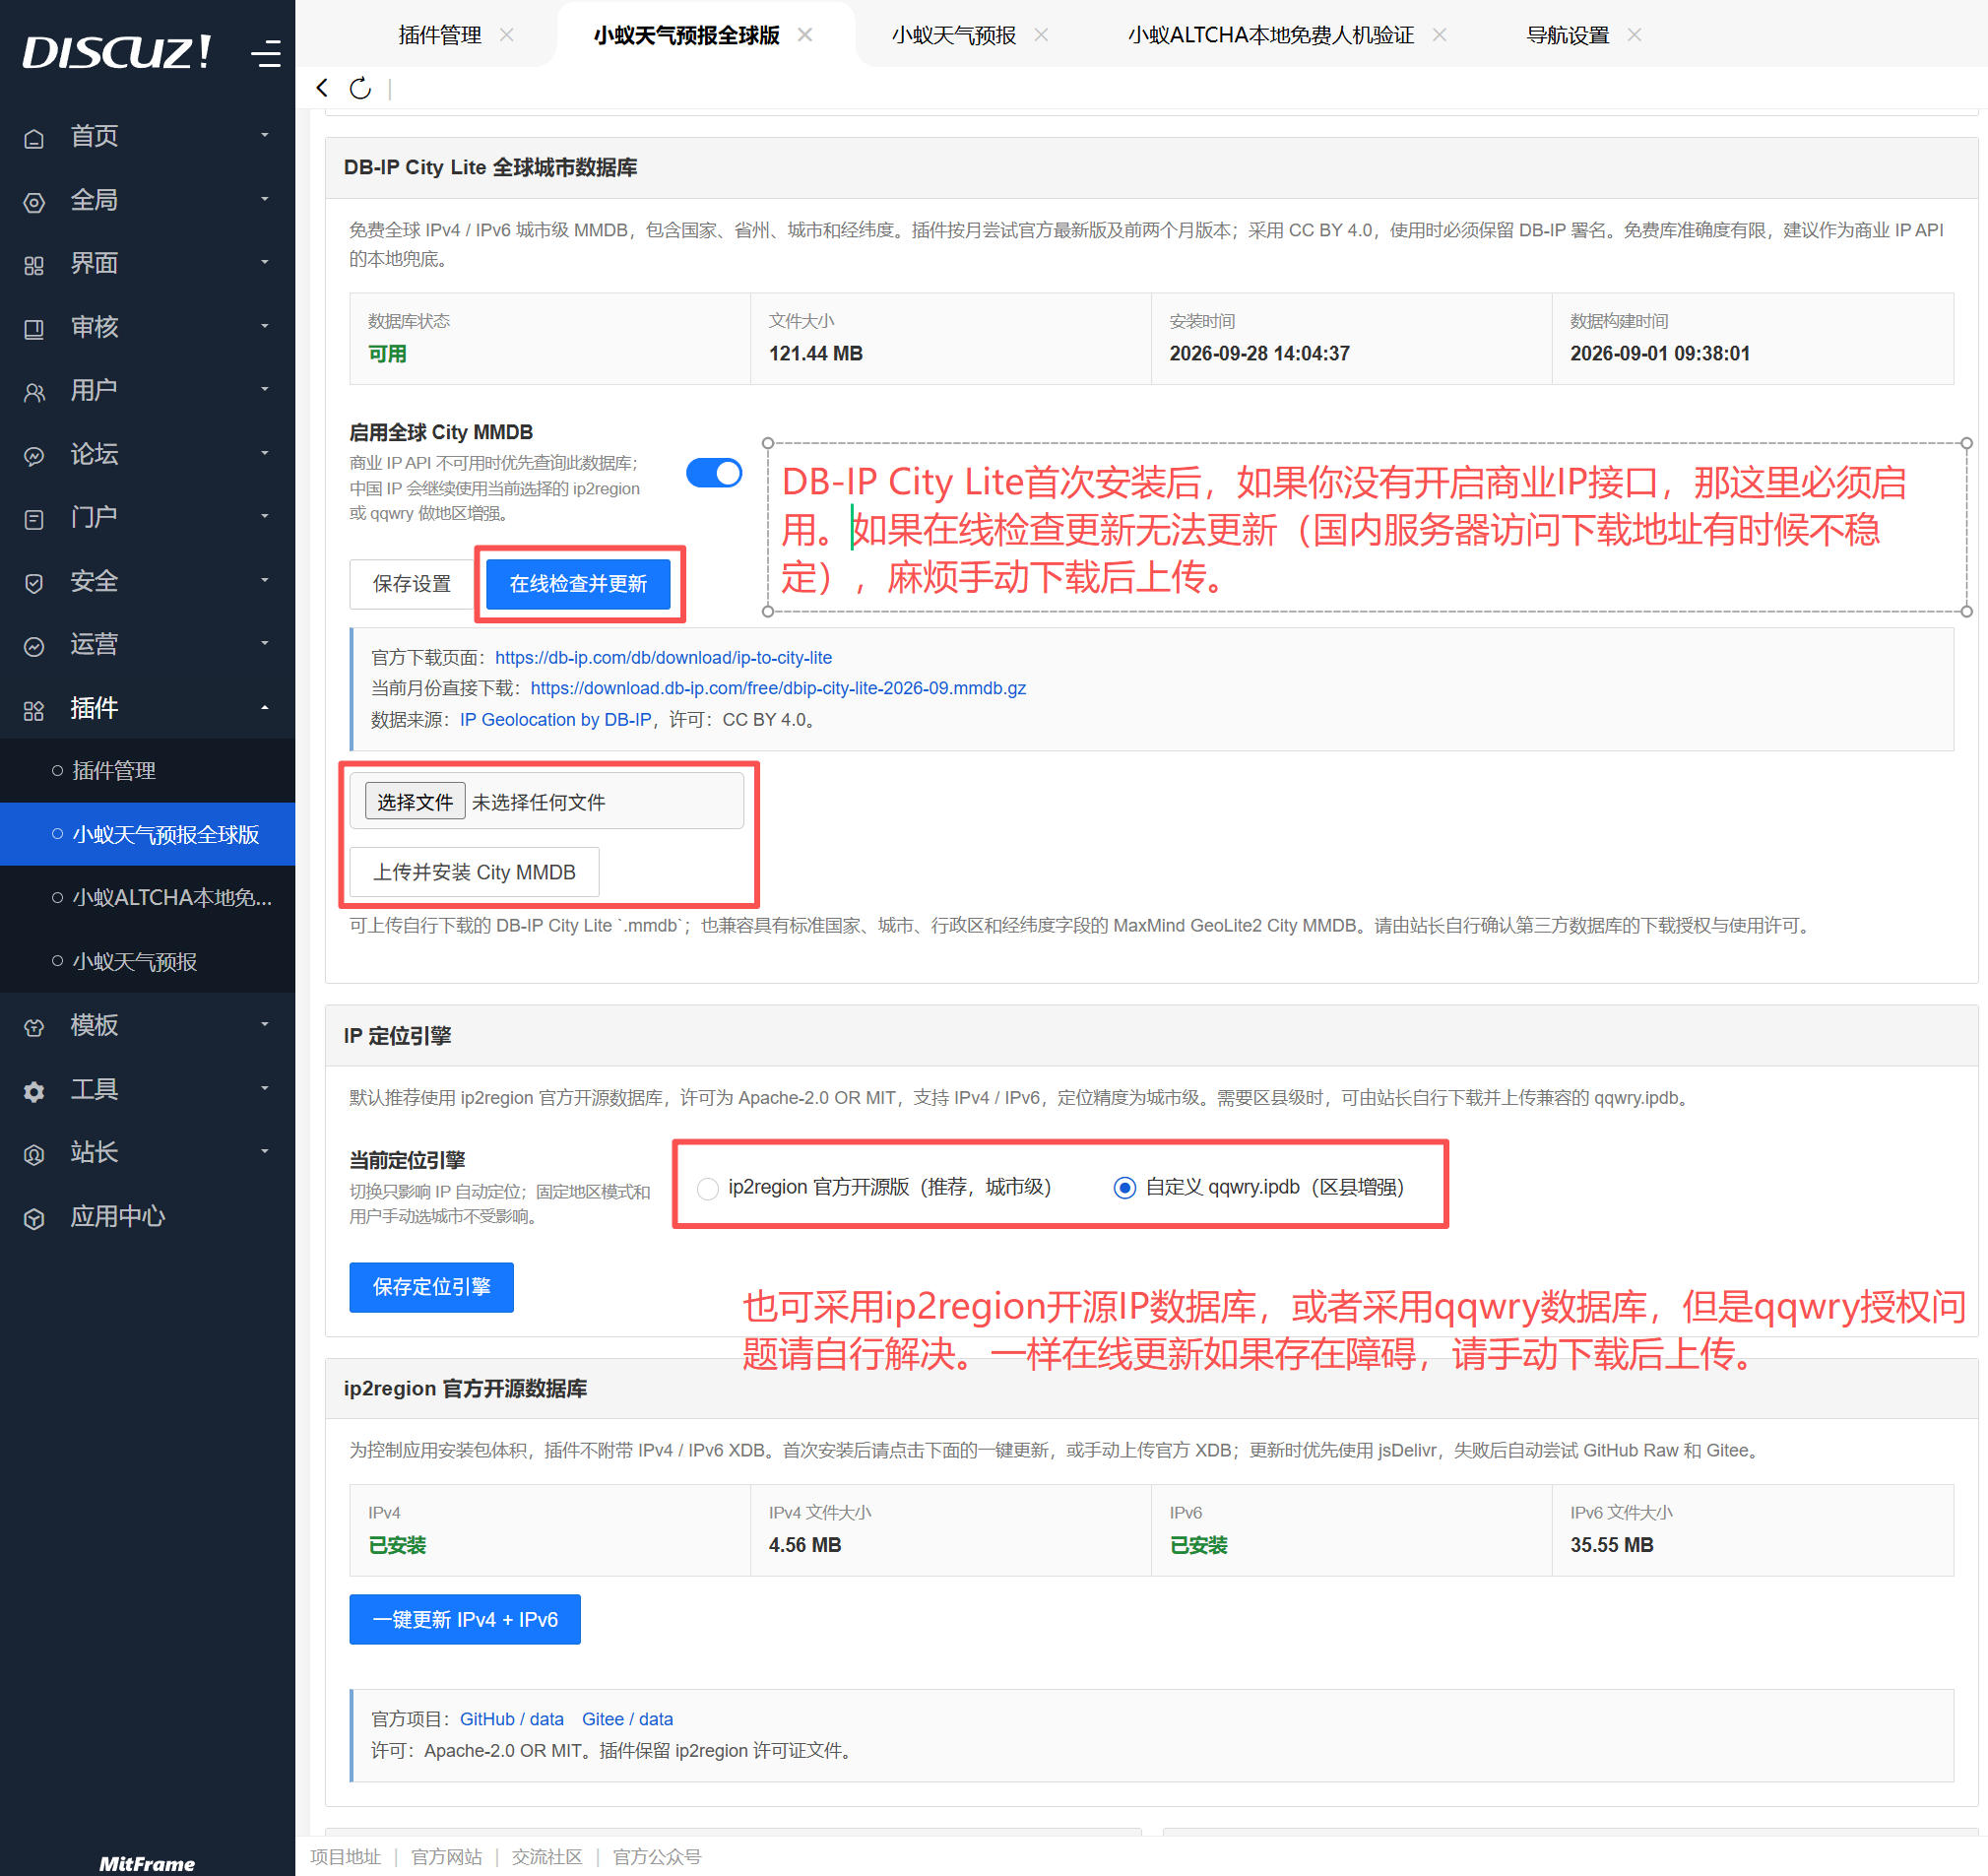Expand the 全局 menu arrow
Screen dimensions: 1988x1876
coord(265,199)
